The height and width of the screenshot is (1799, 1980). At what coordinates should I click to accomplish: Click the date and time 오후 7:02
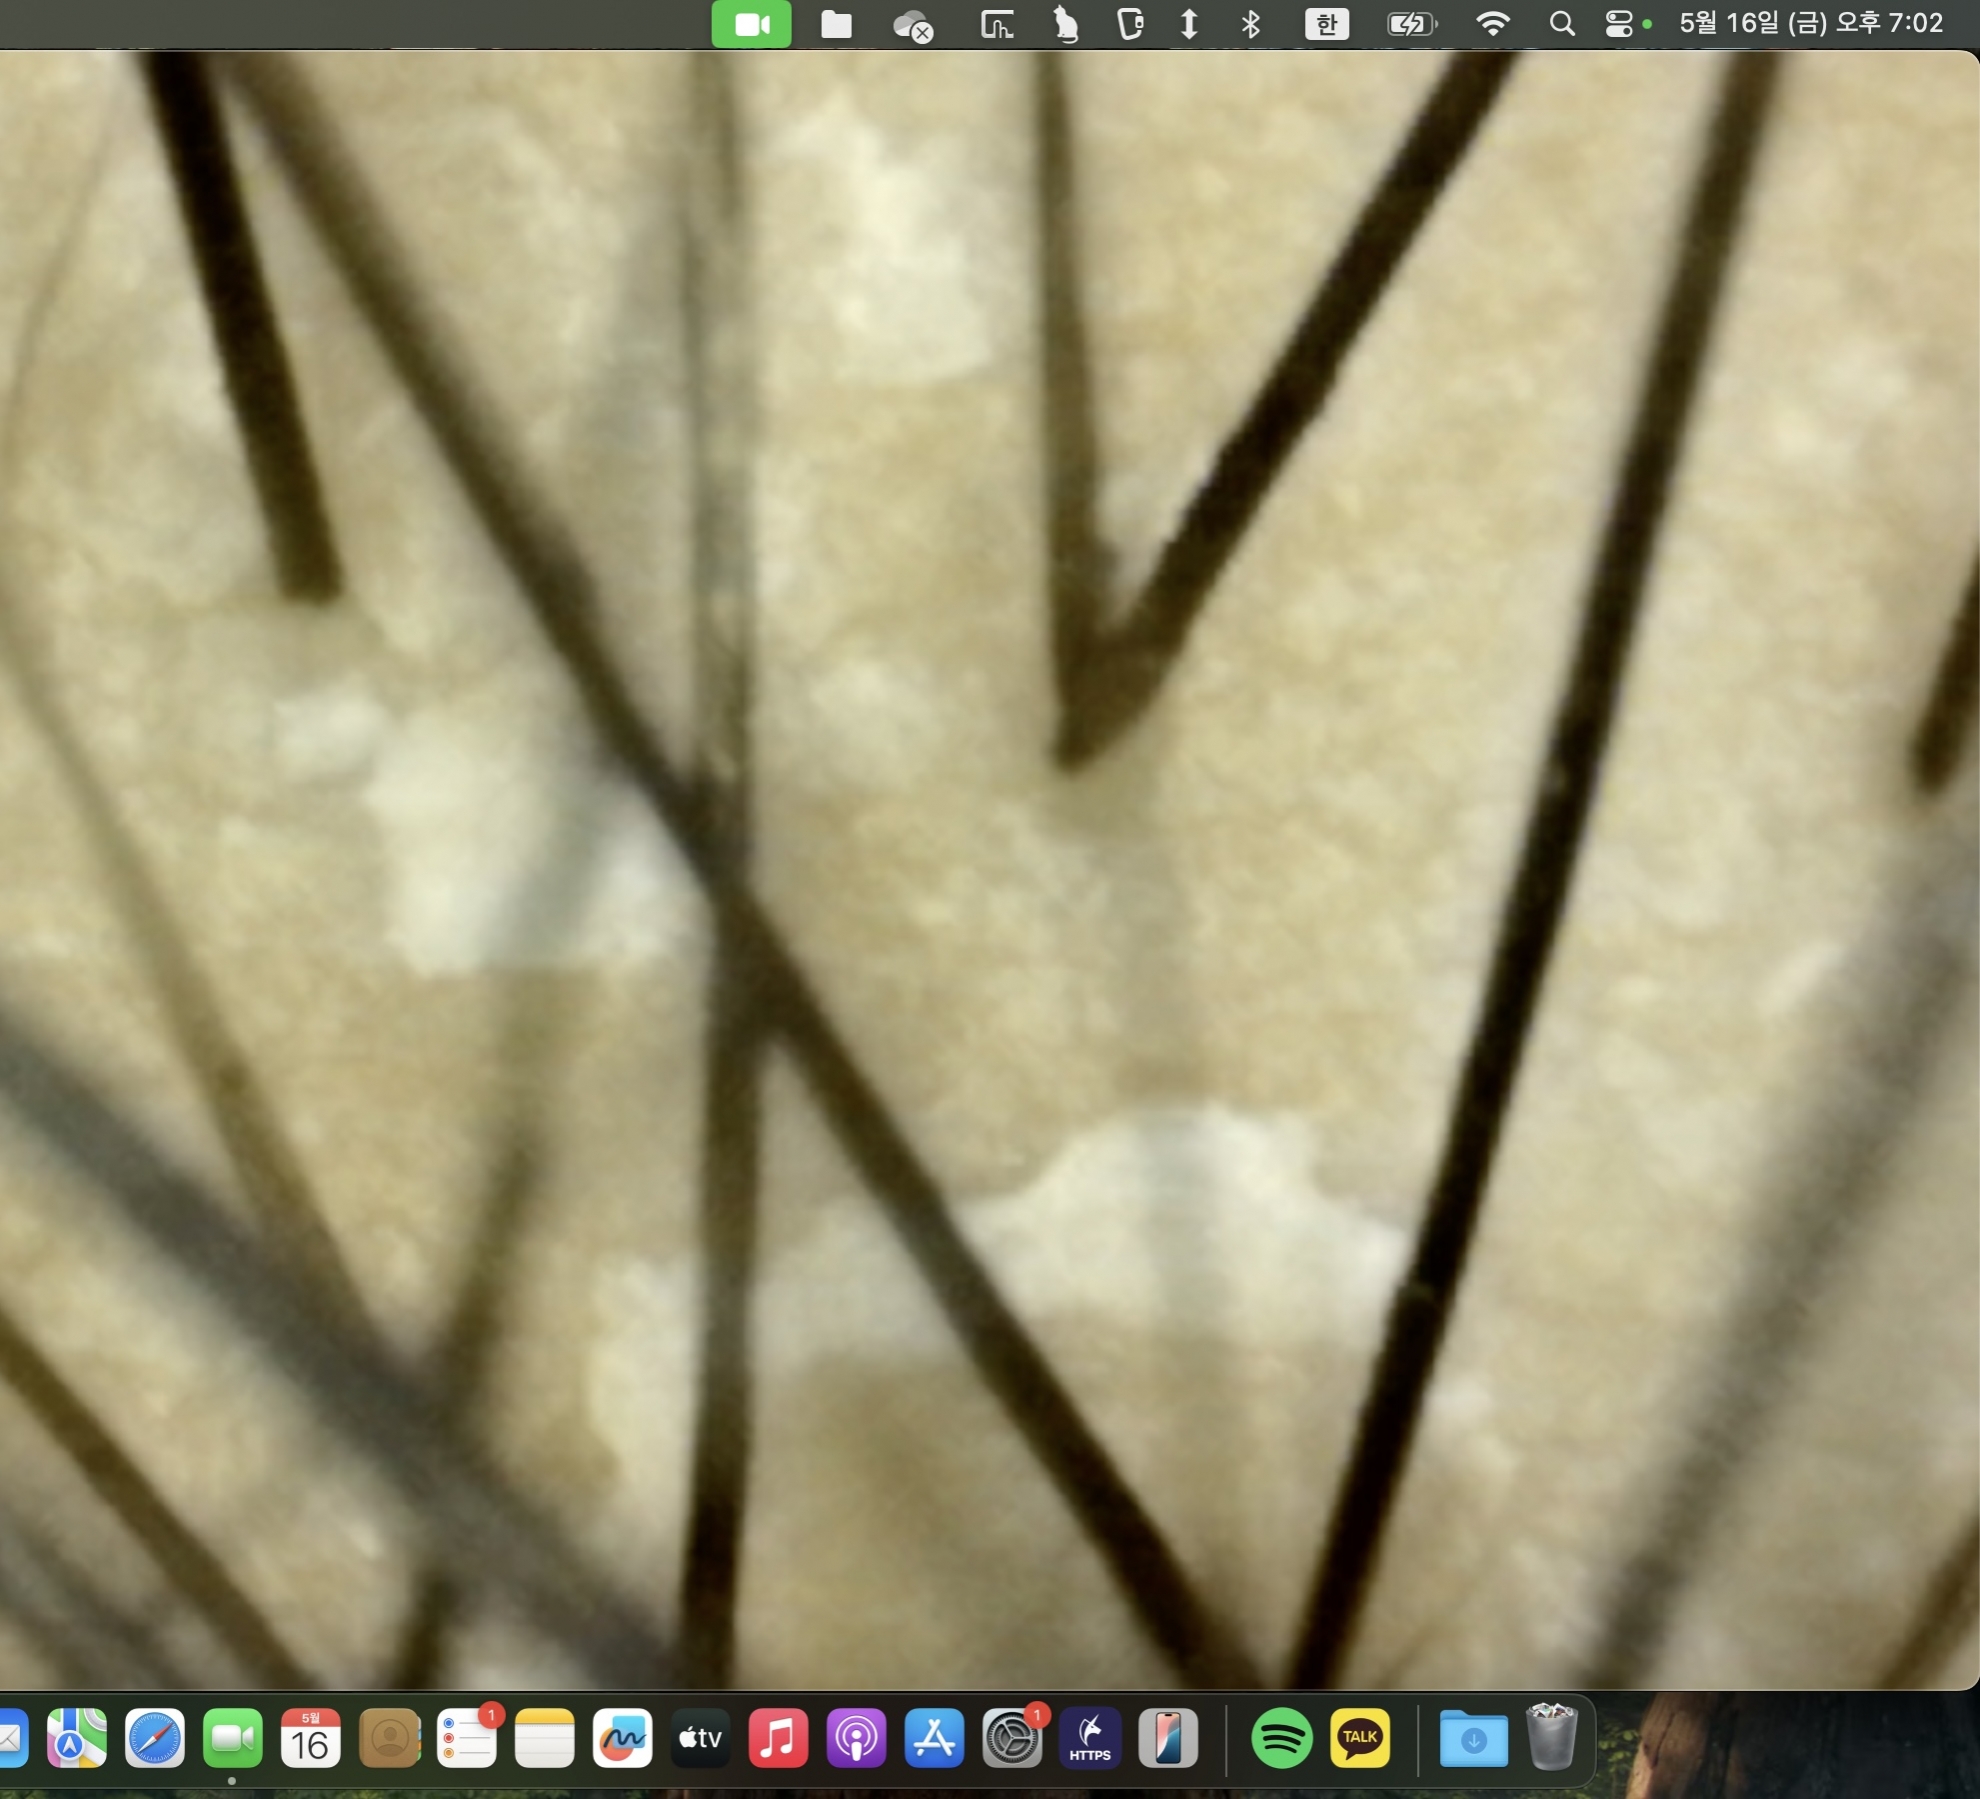1811,23
